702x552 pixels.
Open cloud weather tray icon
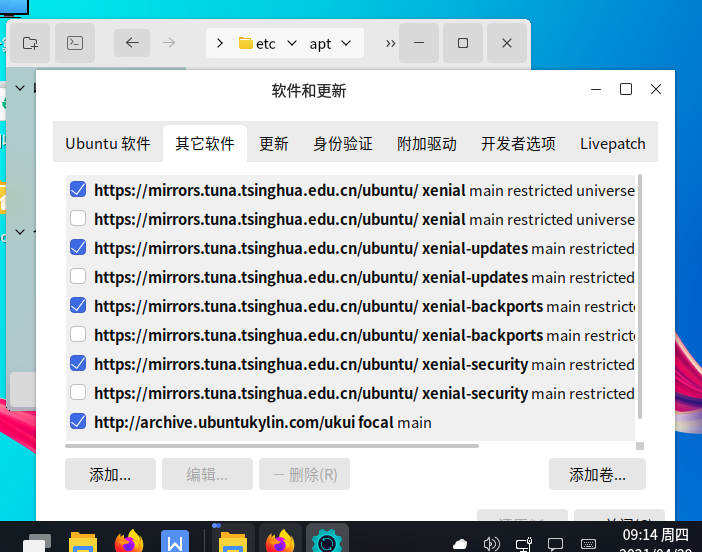(x=460, y=544)
